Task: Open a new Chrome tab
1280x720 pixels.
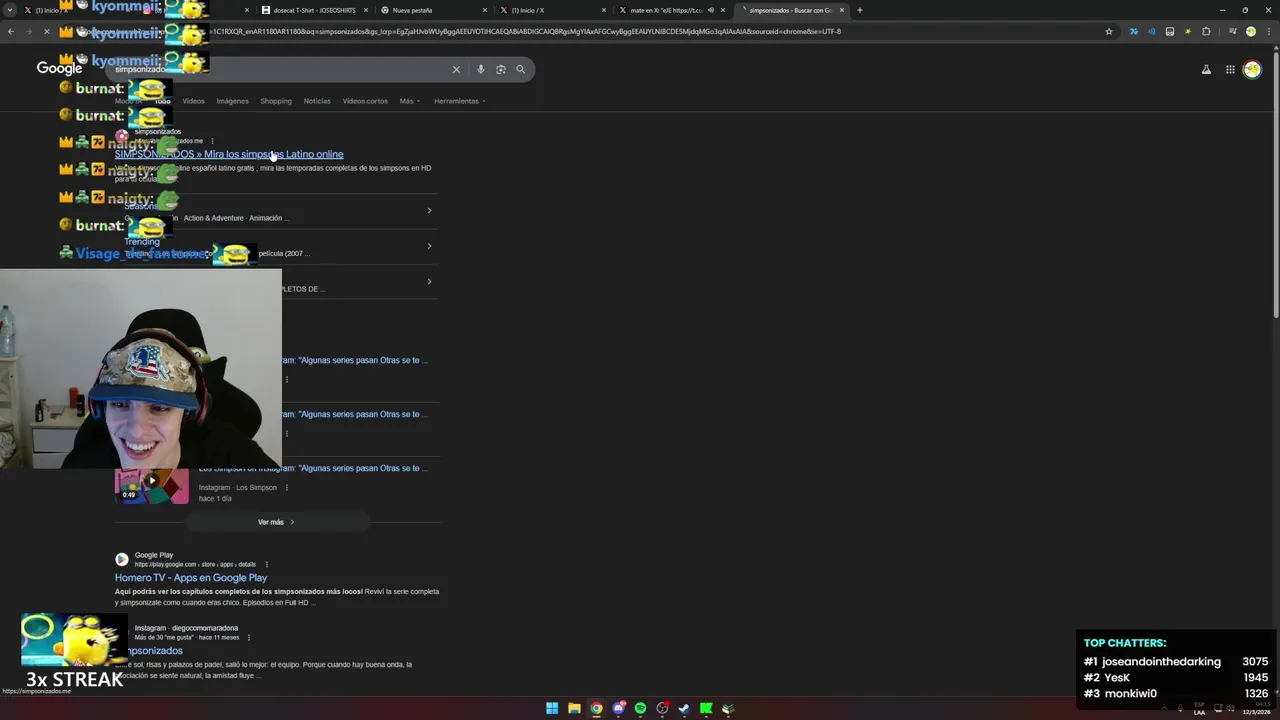Action: click(859, 10)
